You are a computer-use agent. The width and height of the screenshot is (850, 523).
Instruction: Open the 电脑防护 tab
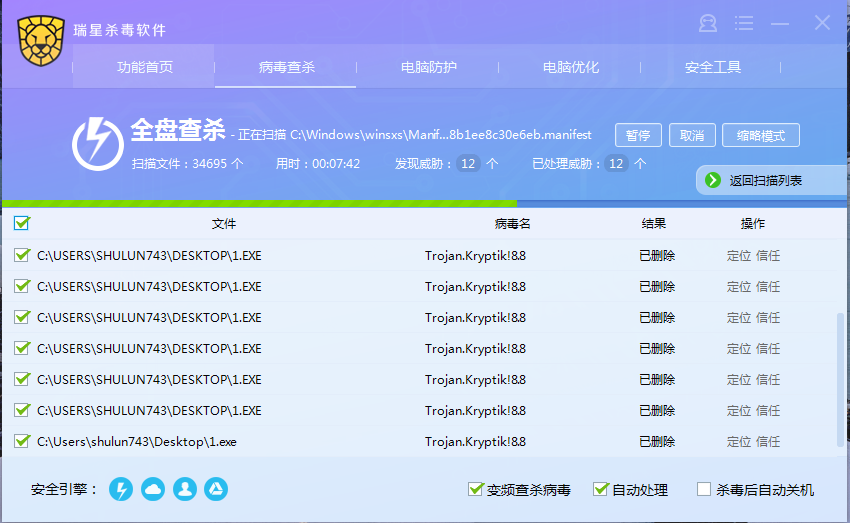428,67
